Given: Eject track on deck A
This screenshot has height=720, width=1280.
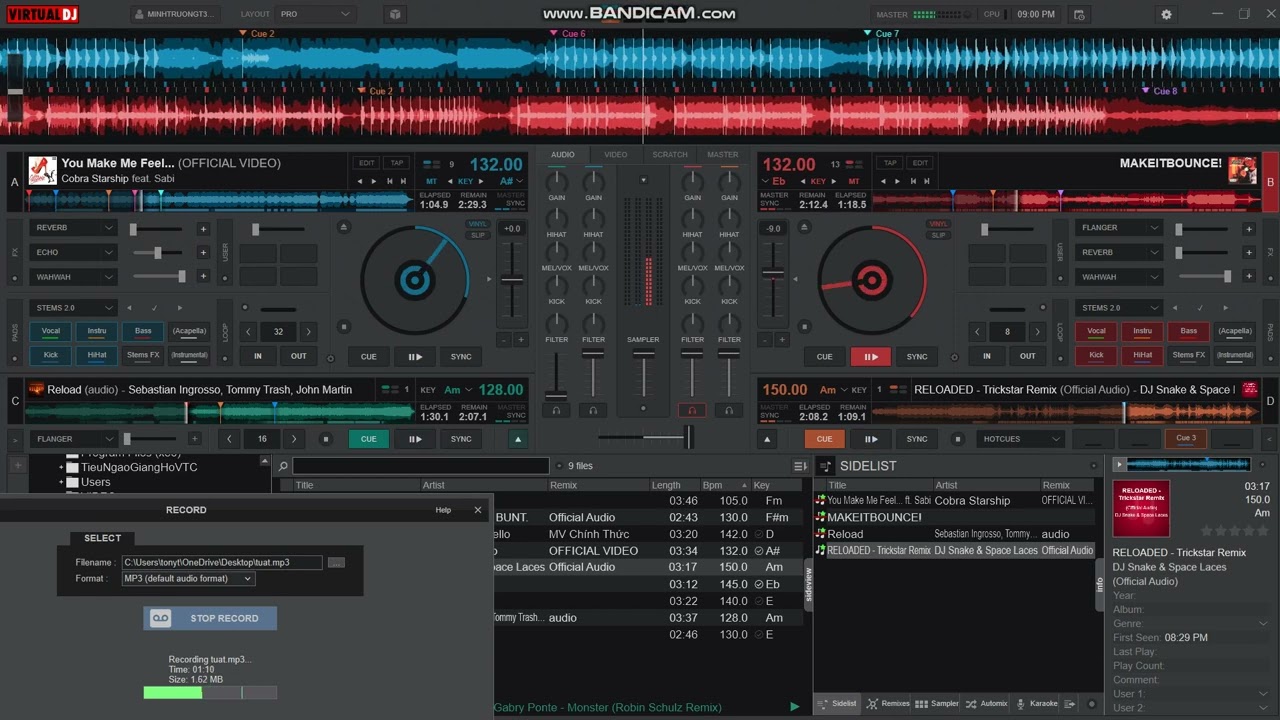Looking at the screenshot, I should coord(344,228).
